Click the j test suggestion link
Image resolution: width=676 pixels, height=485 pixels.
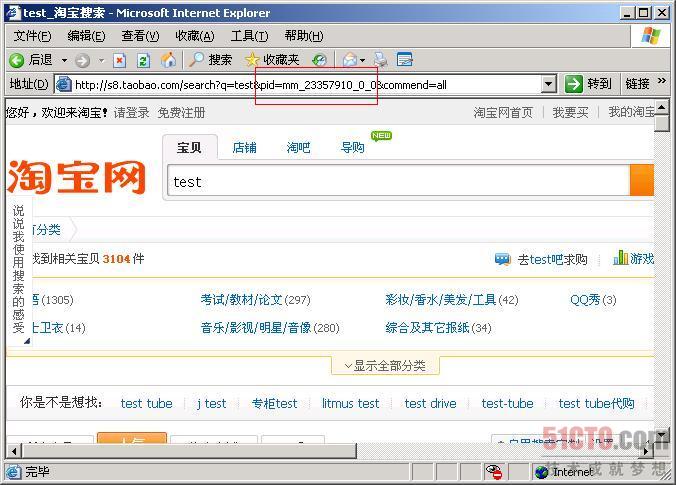tap(211, 404)
